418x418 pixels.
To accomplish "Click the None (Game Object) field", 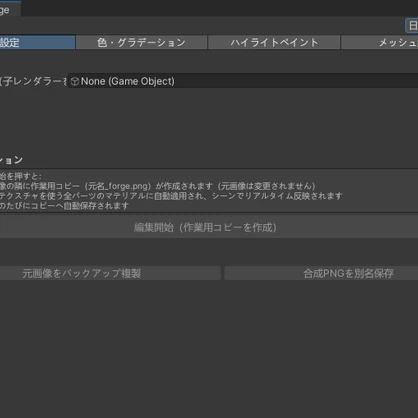I will 243,81.
